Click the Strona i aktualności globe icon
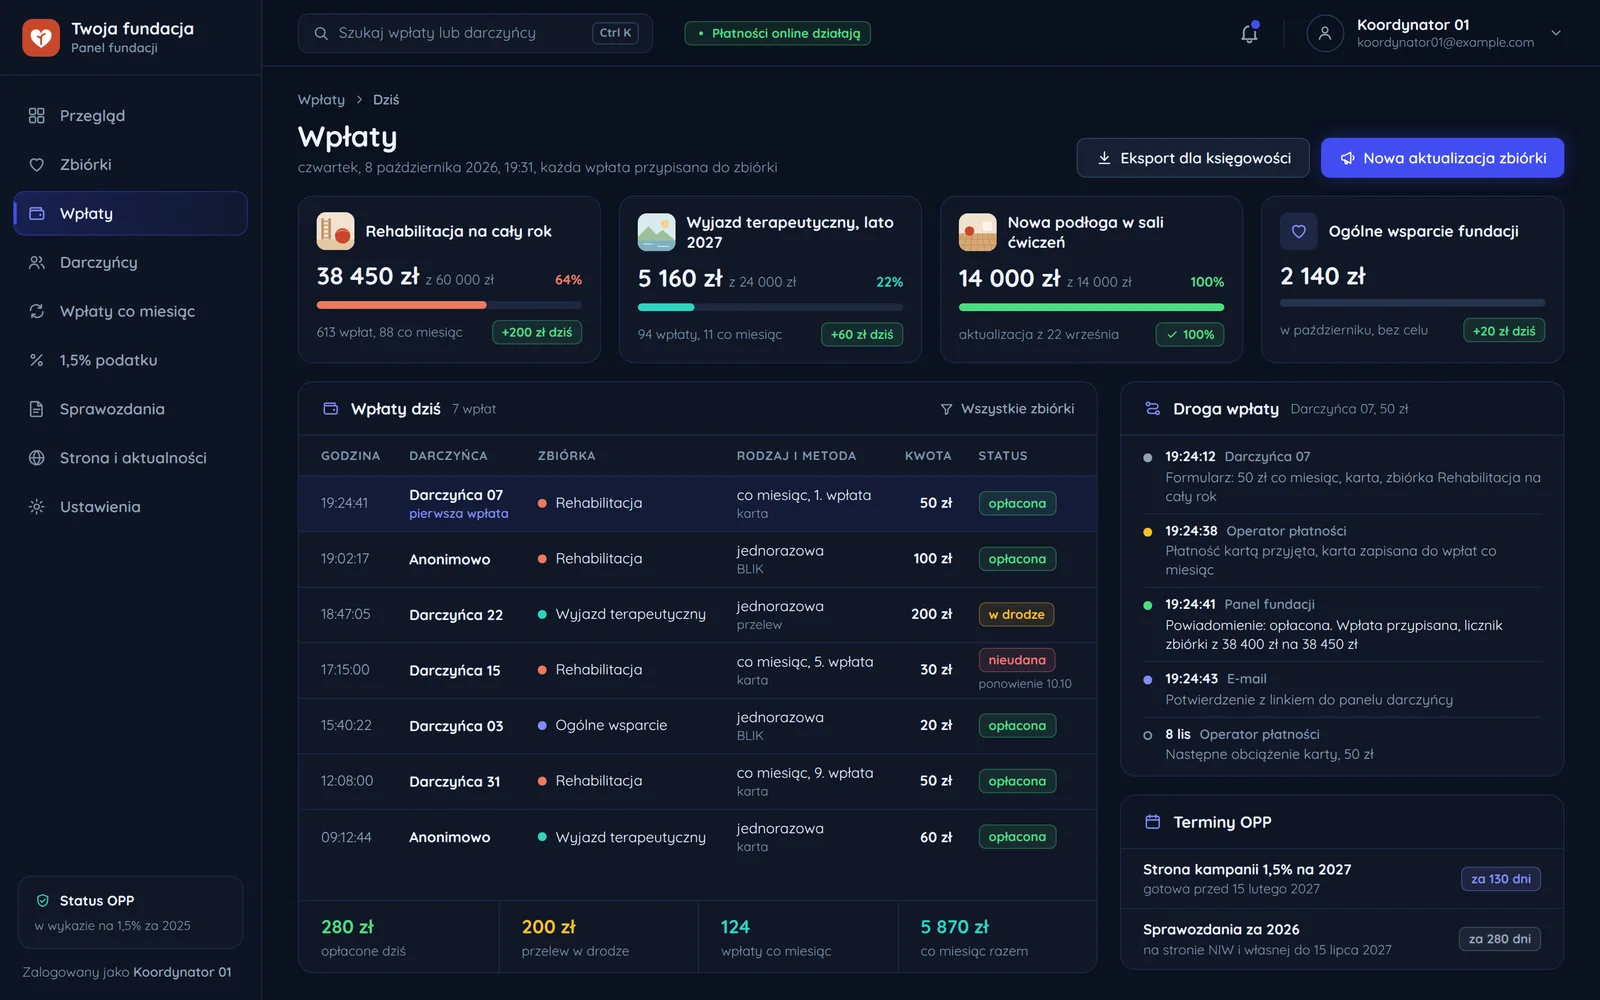This screenshot has width=1600, height=1000. point(37,458)
